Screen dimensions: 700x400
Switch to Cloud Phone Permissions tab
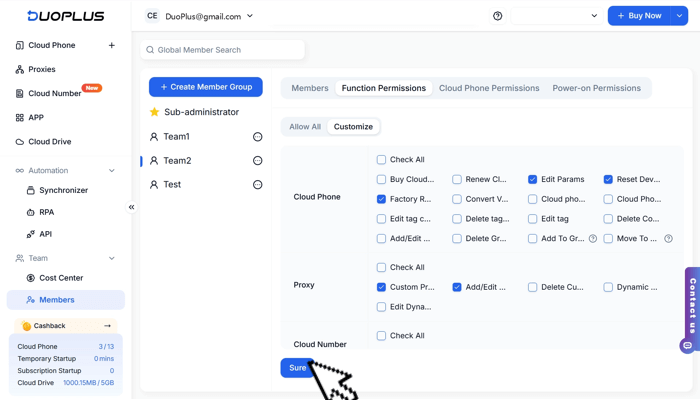(489, 88)
